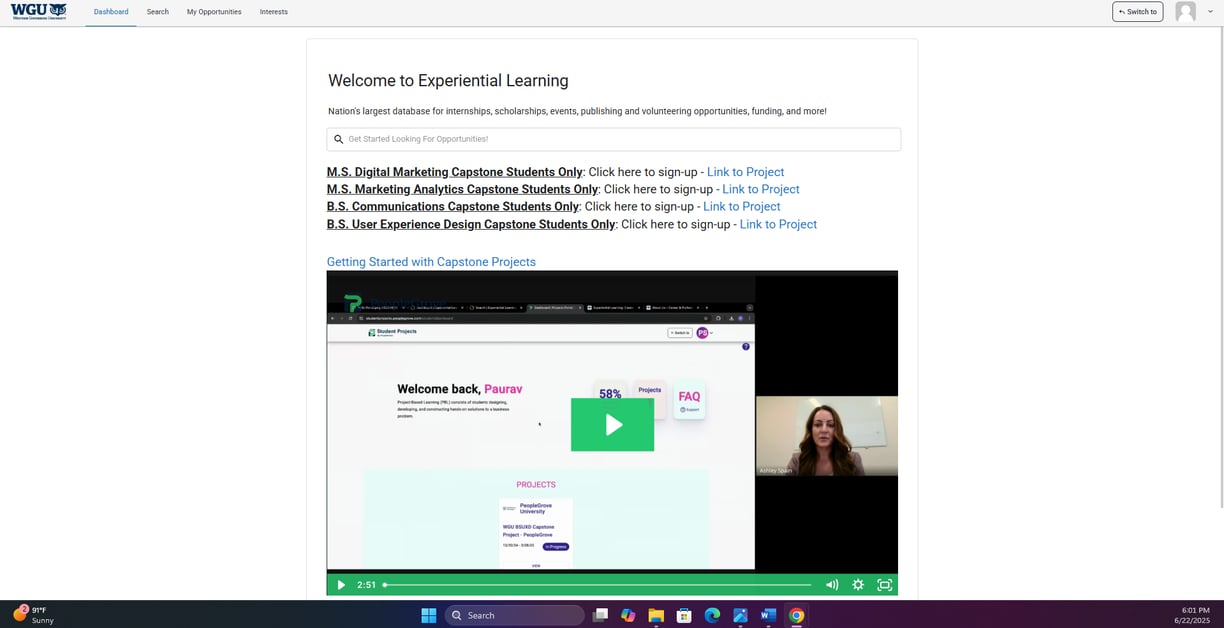Click the small play icon in video bar

[340, 585]
